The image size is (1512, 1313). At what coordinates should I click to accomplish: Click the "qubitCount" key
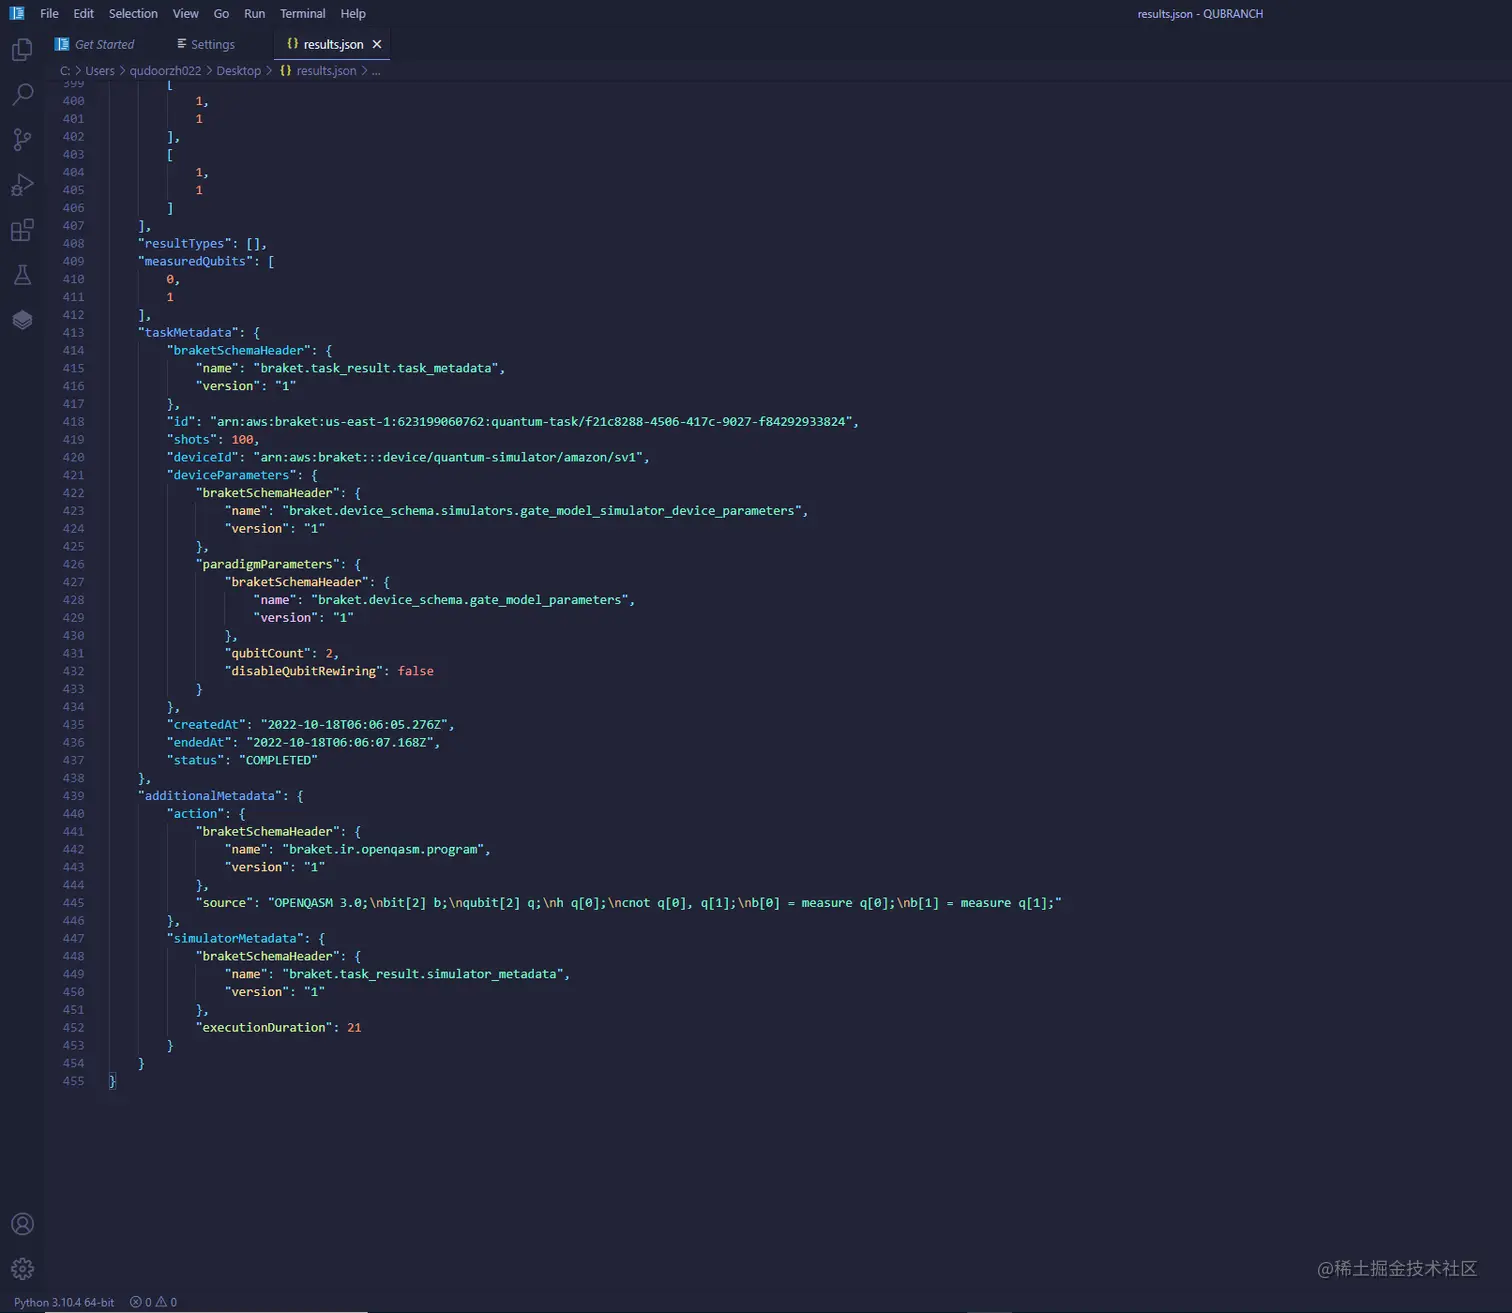267,654
